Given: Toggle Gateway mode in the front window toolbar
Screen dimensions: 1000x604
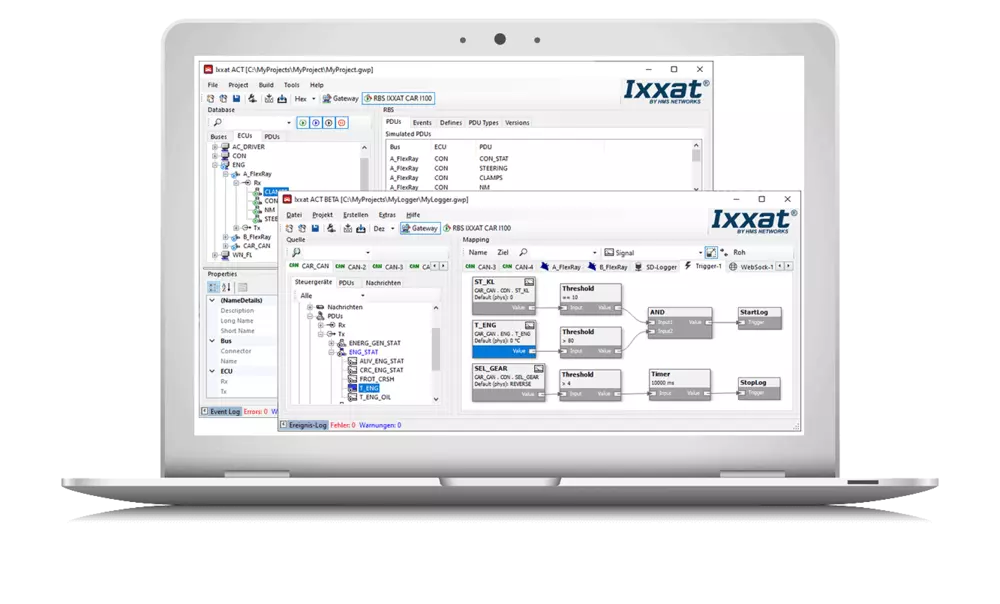Looking at the screenshot, I should click(420, 228).
